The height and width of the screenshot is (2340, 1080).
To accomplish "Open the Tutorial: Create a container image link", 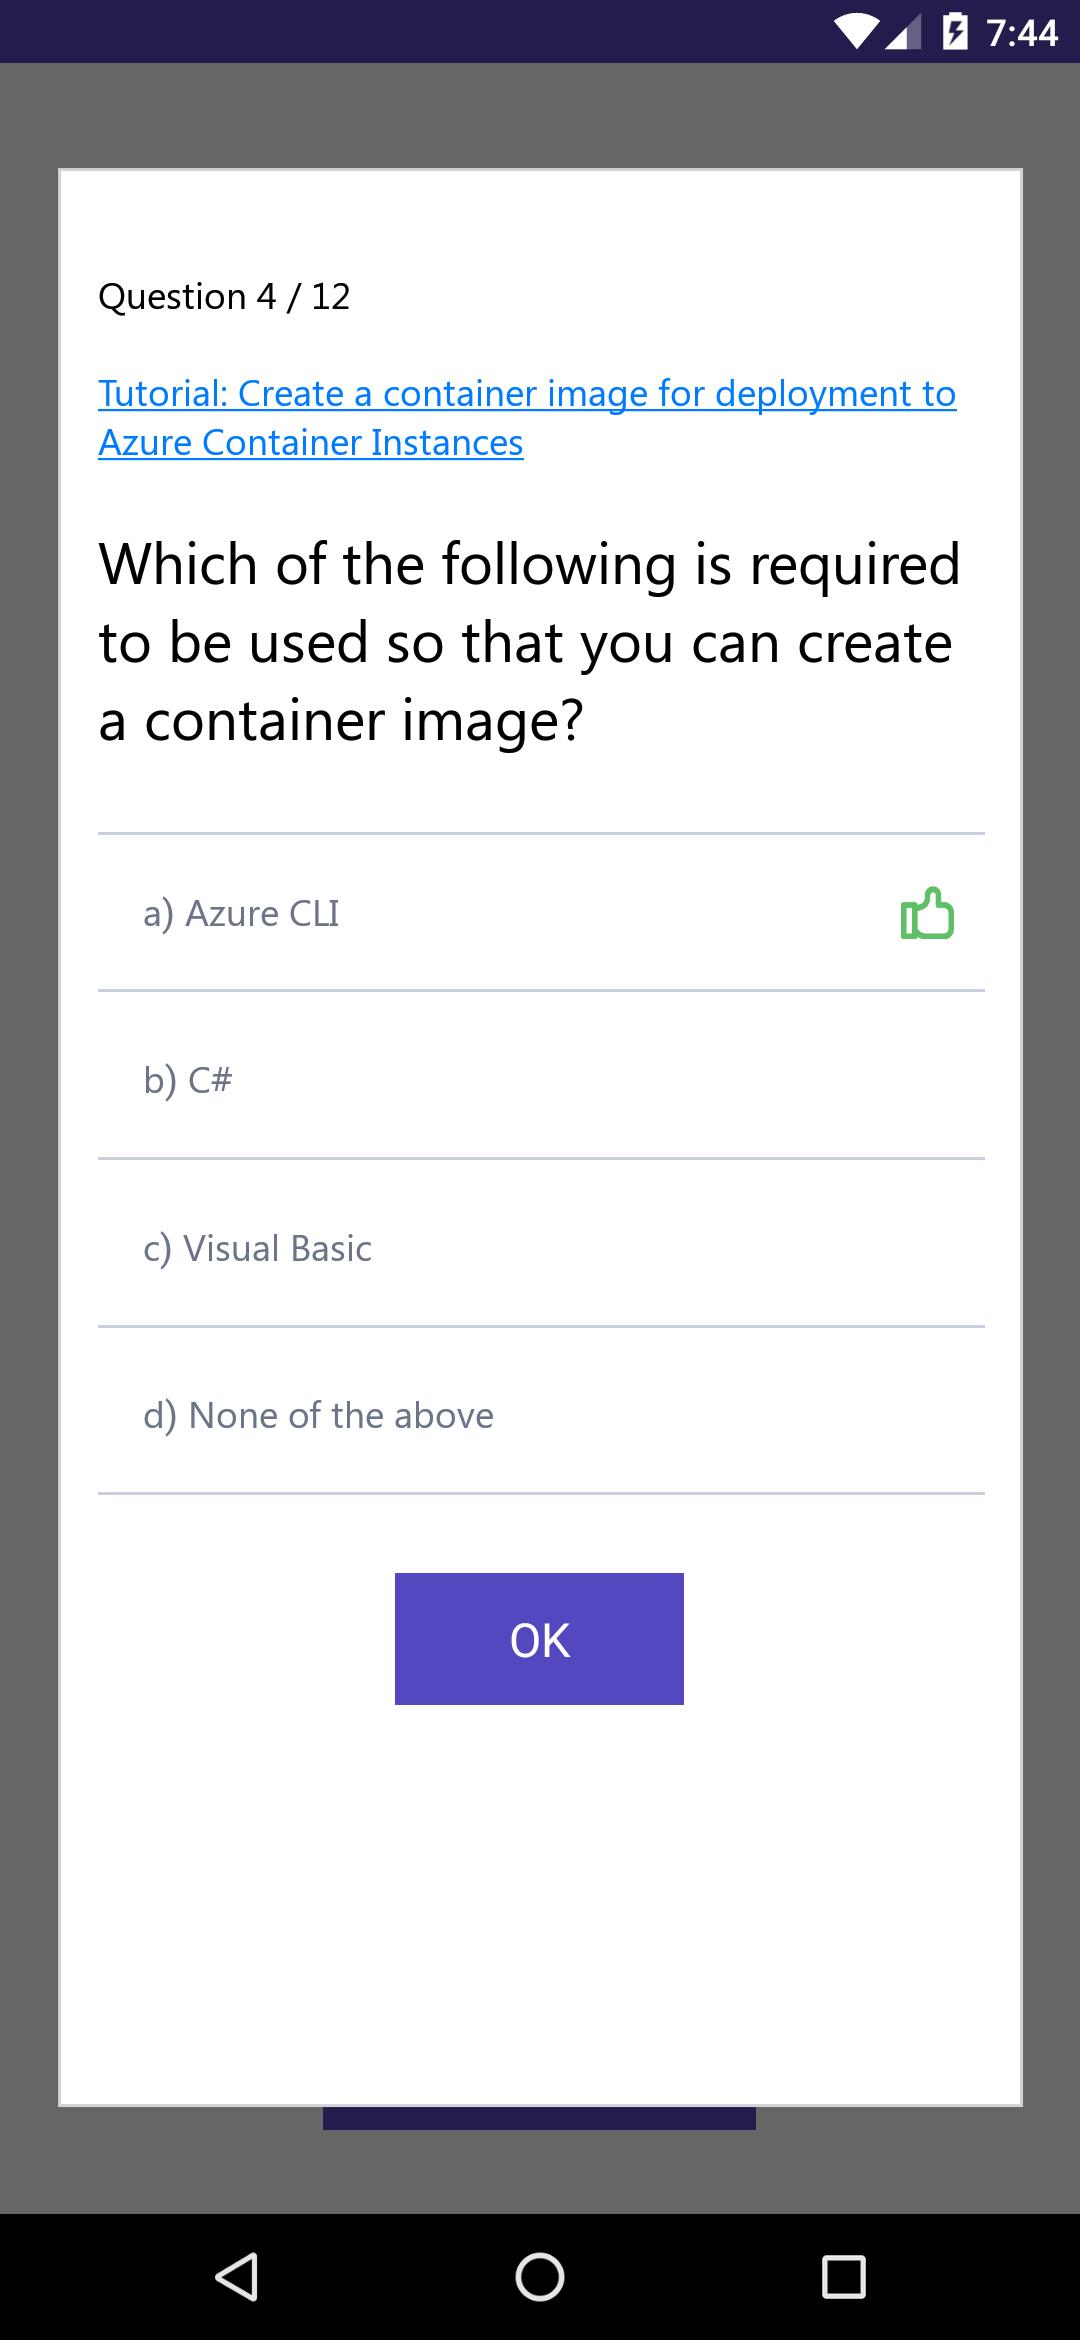I will point(527,393).
